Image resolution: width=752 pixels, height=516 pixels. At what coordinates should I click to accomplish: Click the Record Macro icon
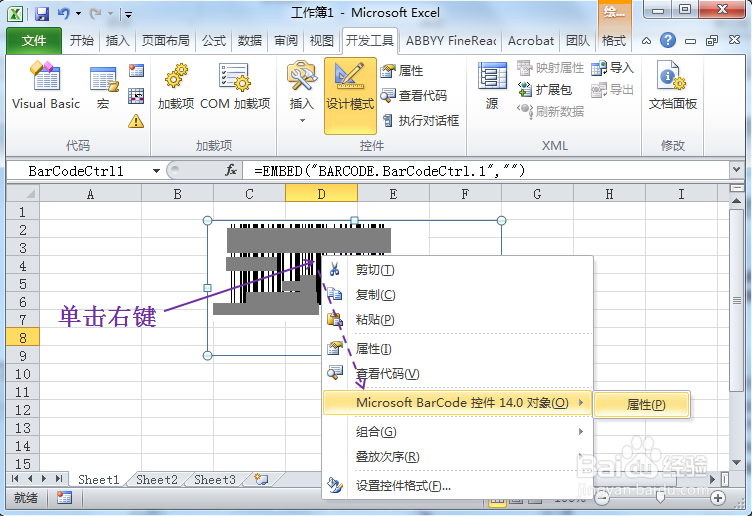136,71
